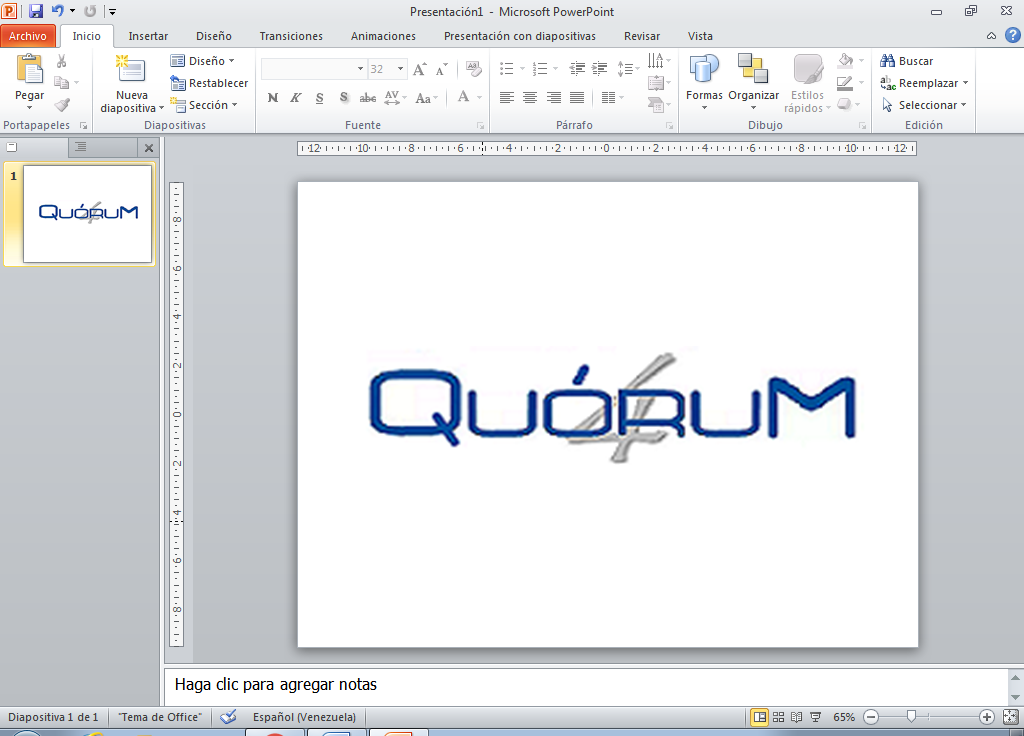Click the Estilos rápidos icon

[x=808, y=84]
